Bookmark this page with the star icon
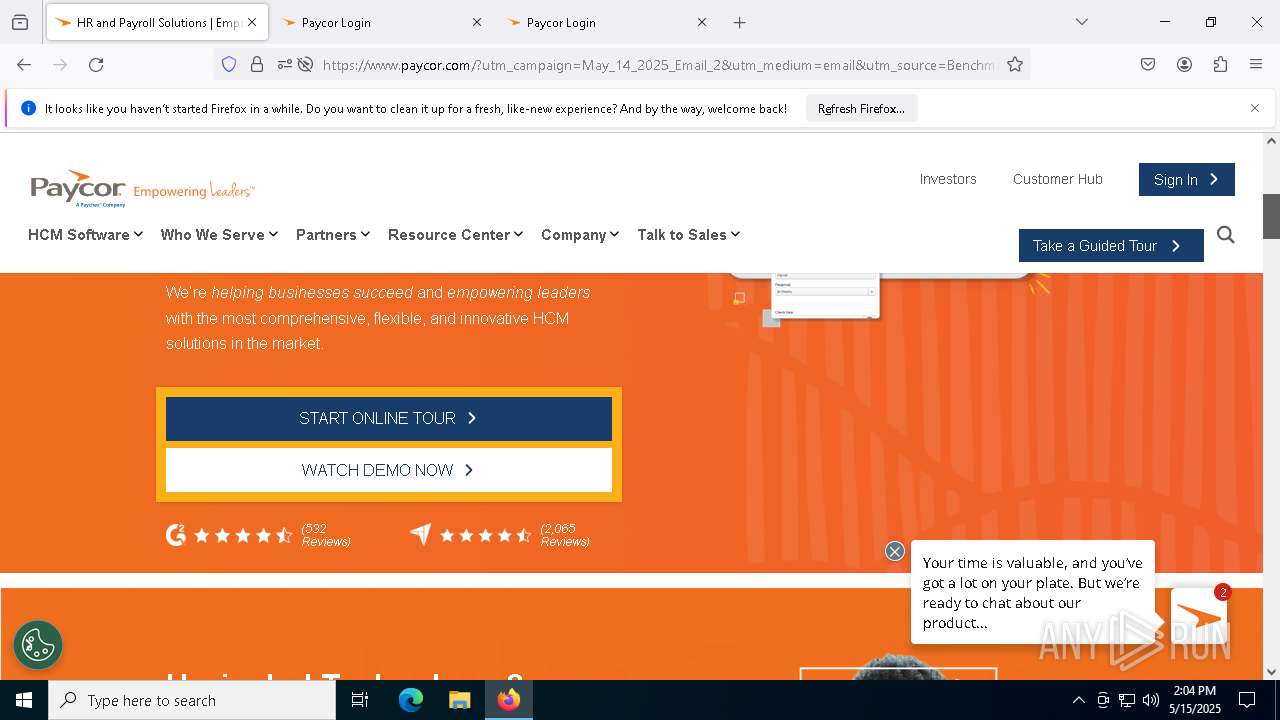 tap(1015, 64)
